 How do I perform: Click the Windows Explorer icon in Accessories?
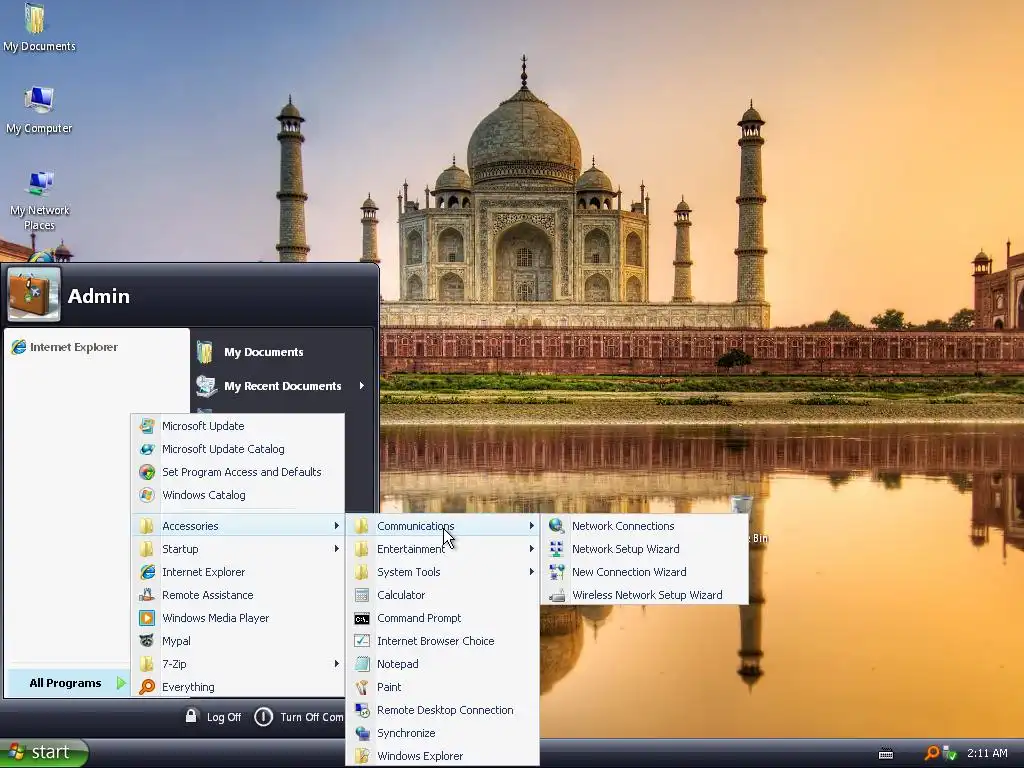(x=362, y=756)
